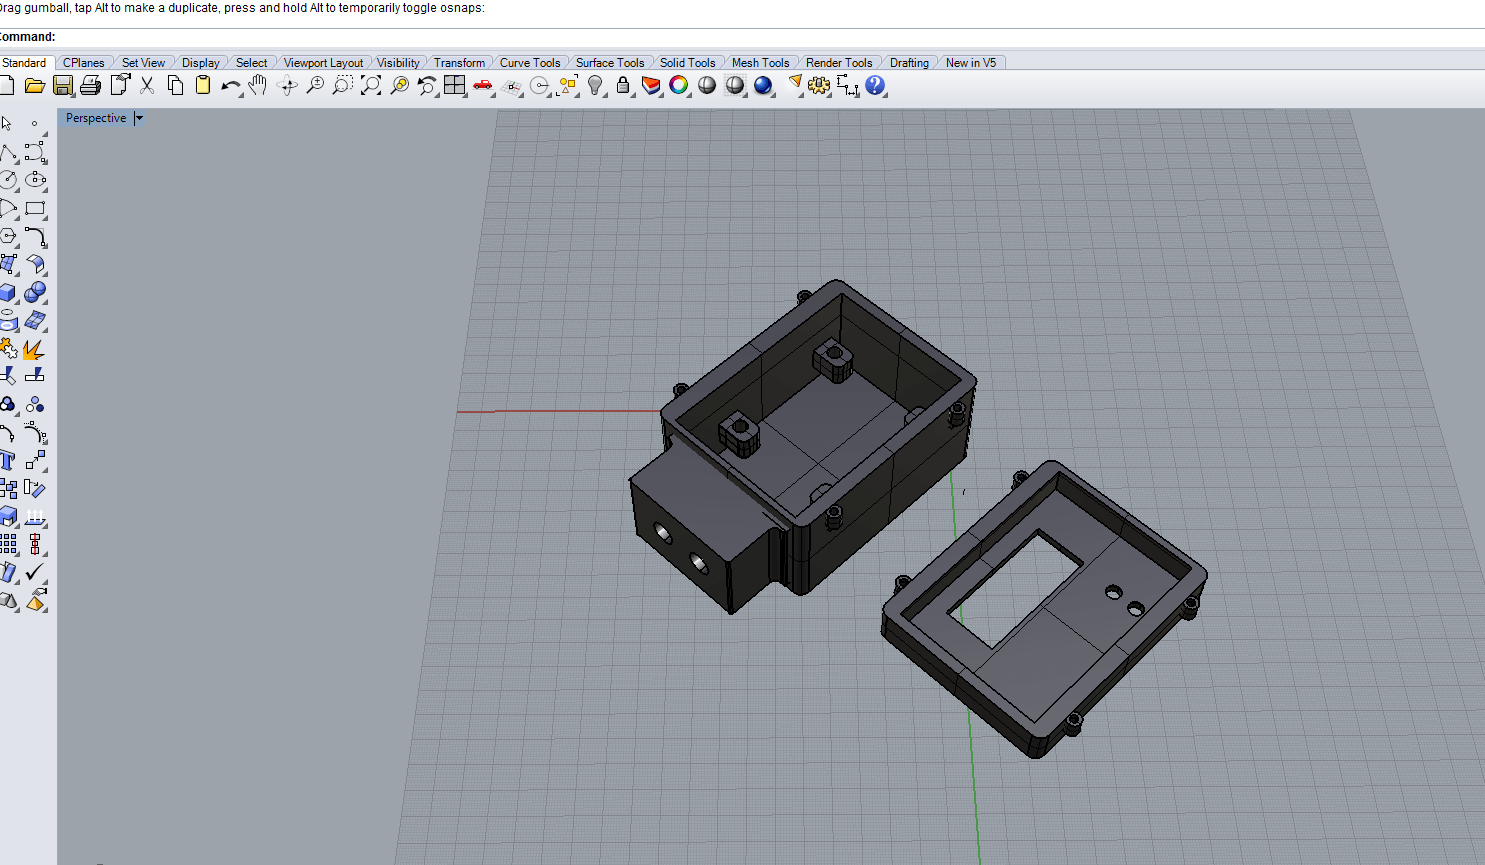Viewport: 1485px width, 865px height.
Task: Copy to clipboard icon in Standard toolbar
Action: click(x=175, y=86)
